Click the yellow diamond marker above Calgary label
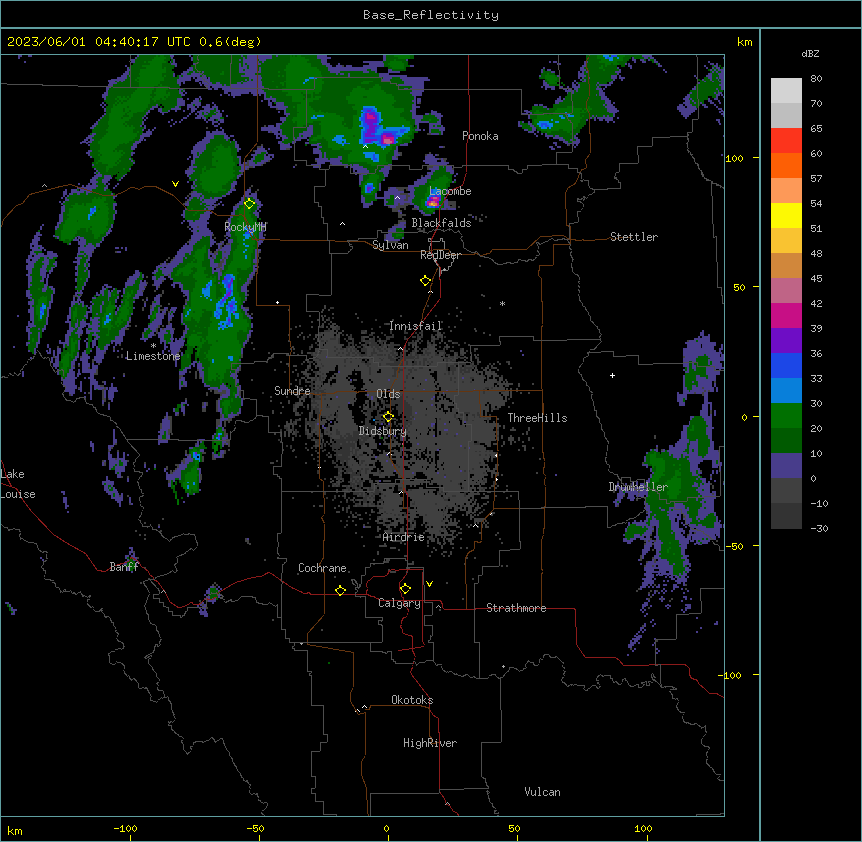This screenshot has width=862, height=842. (x=405, y=589)
